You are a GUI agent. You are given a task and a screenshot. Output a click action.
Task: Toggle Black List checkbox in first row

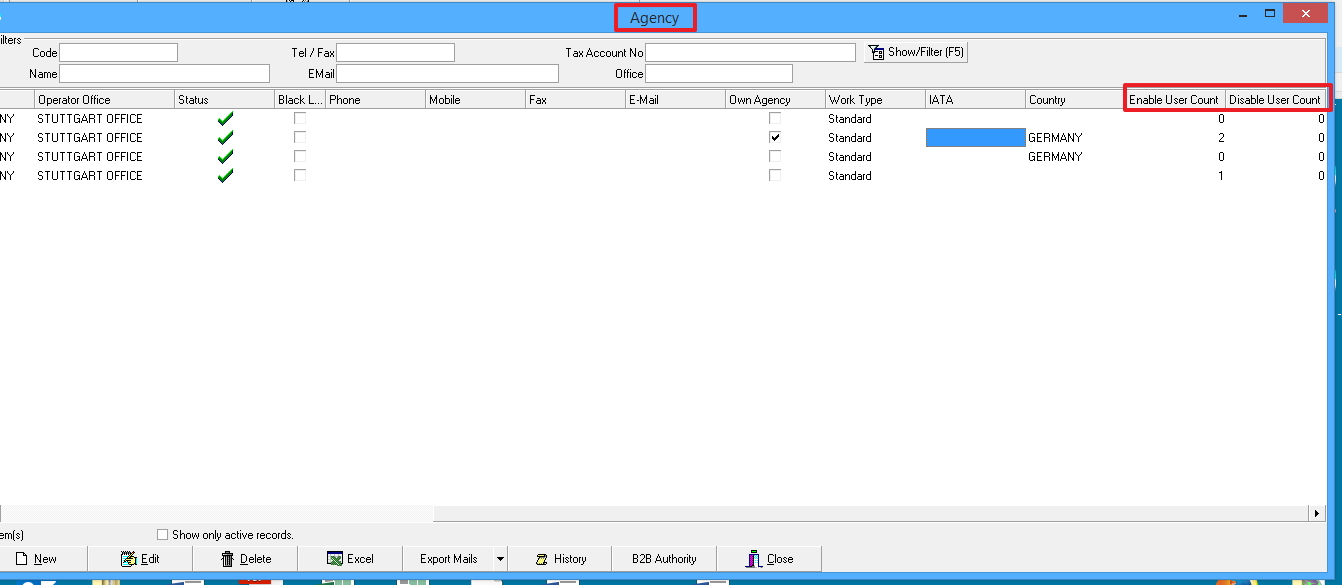[x=299, y=119]
